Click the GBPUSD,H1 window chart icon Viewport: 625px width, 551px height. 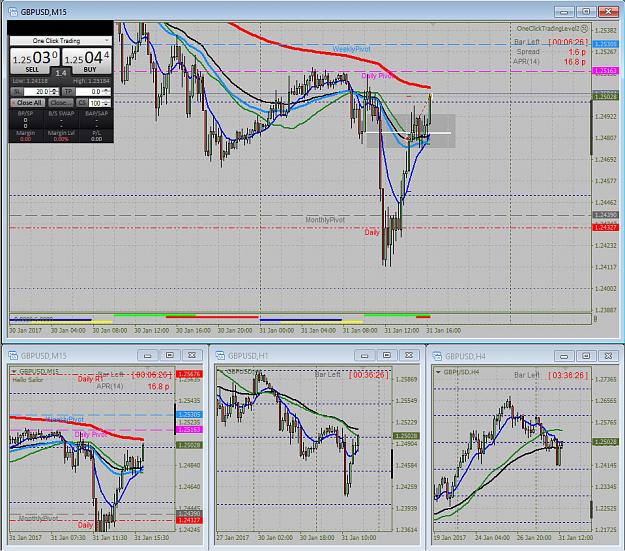point(220,355)
